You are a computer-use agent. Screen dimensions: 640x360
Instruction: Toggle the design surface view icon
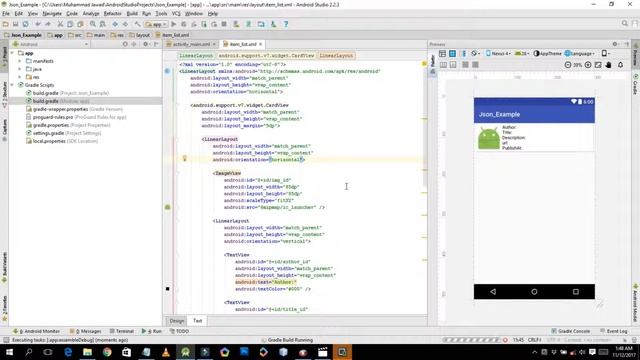point(442,53)
